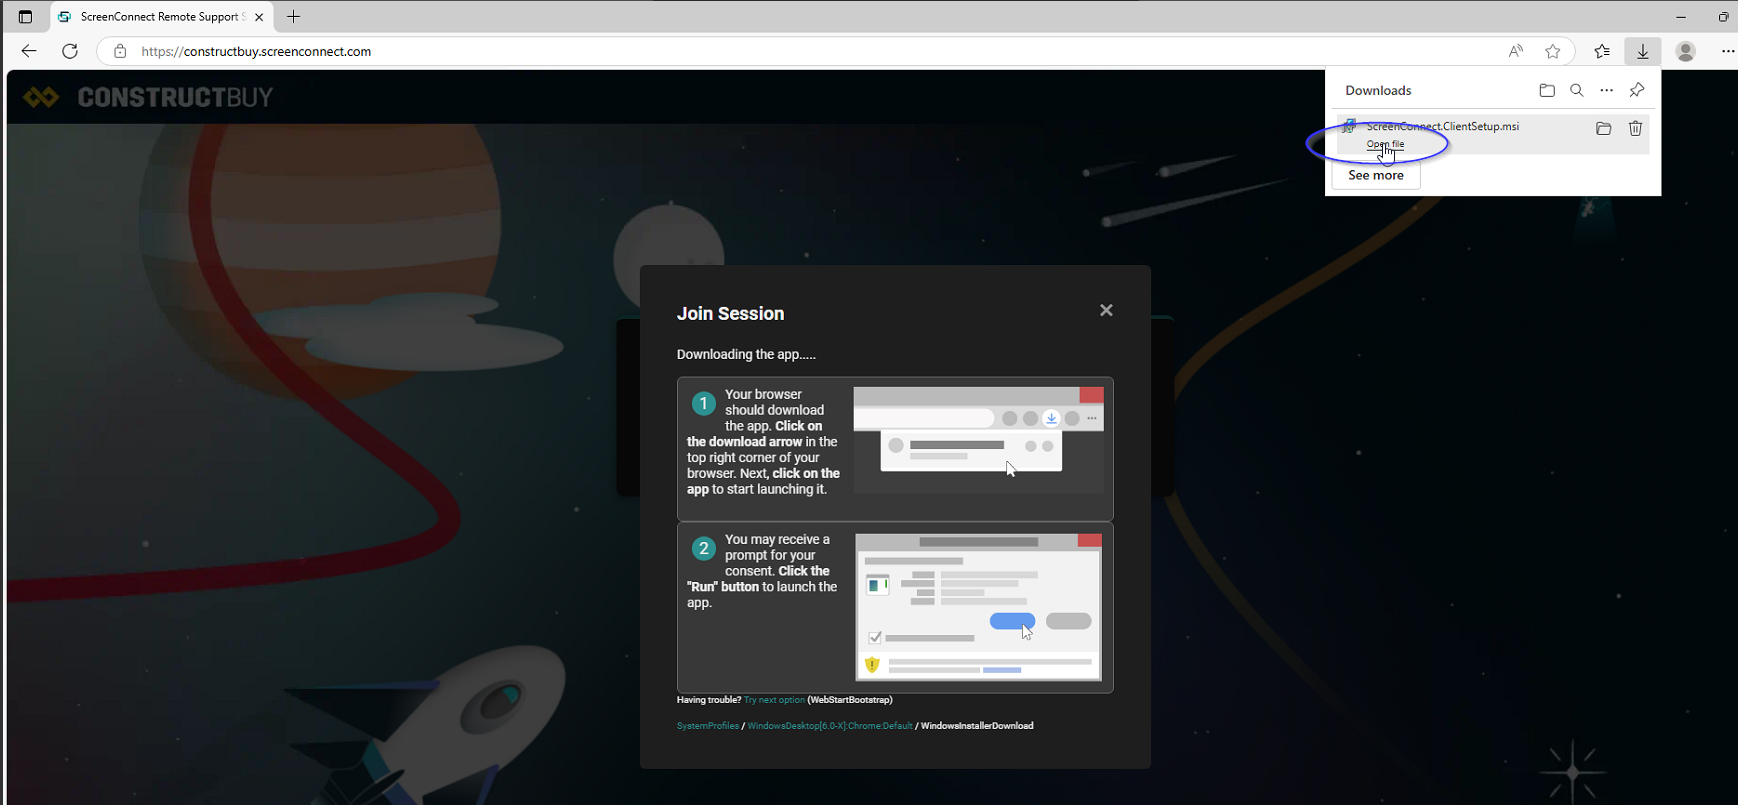Image resolution: width=1738 pixels, height=805 pixels.
Task: Pin the Downloads panel
Action: coord(1637,90)
